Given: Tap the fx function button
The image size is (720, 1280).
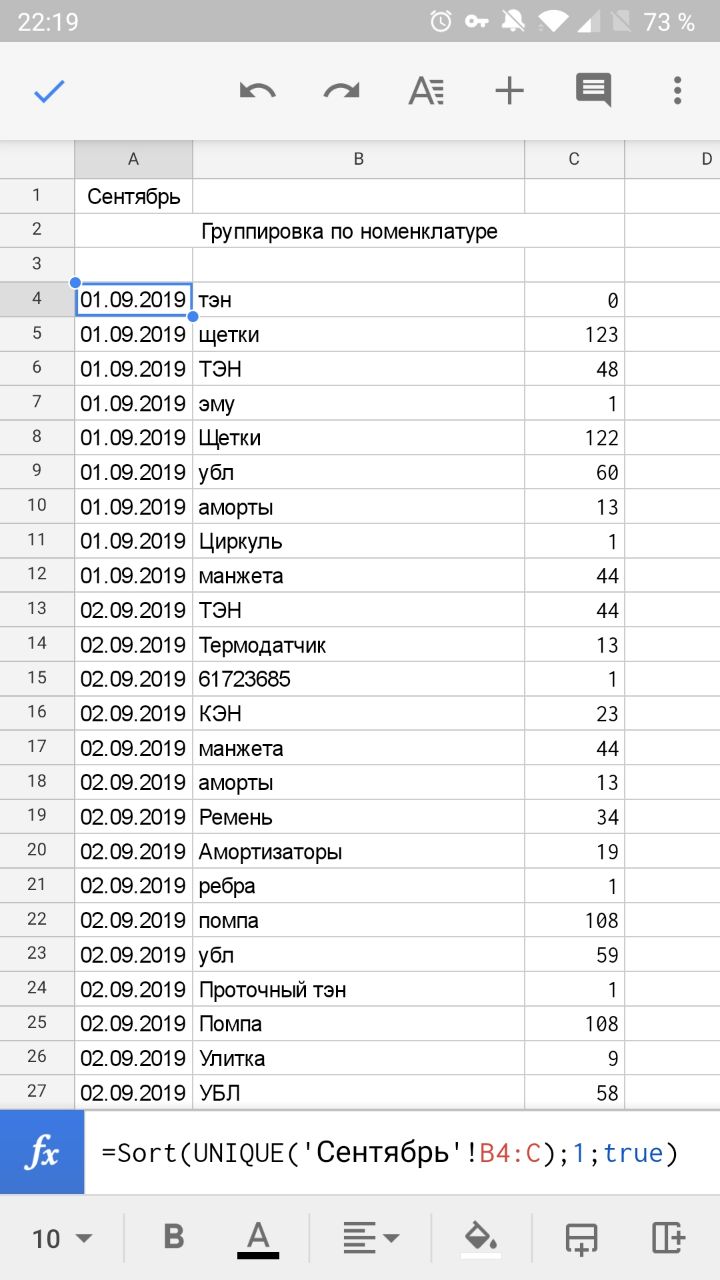Looking at the screenshot, I should (x=42, y=1153).
